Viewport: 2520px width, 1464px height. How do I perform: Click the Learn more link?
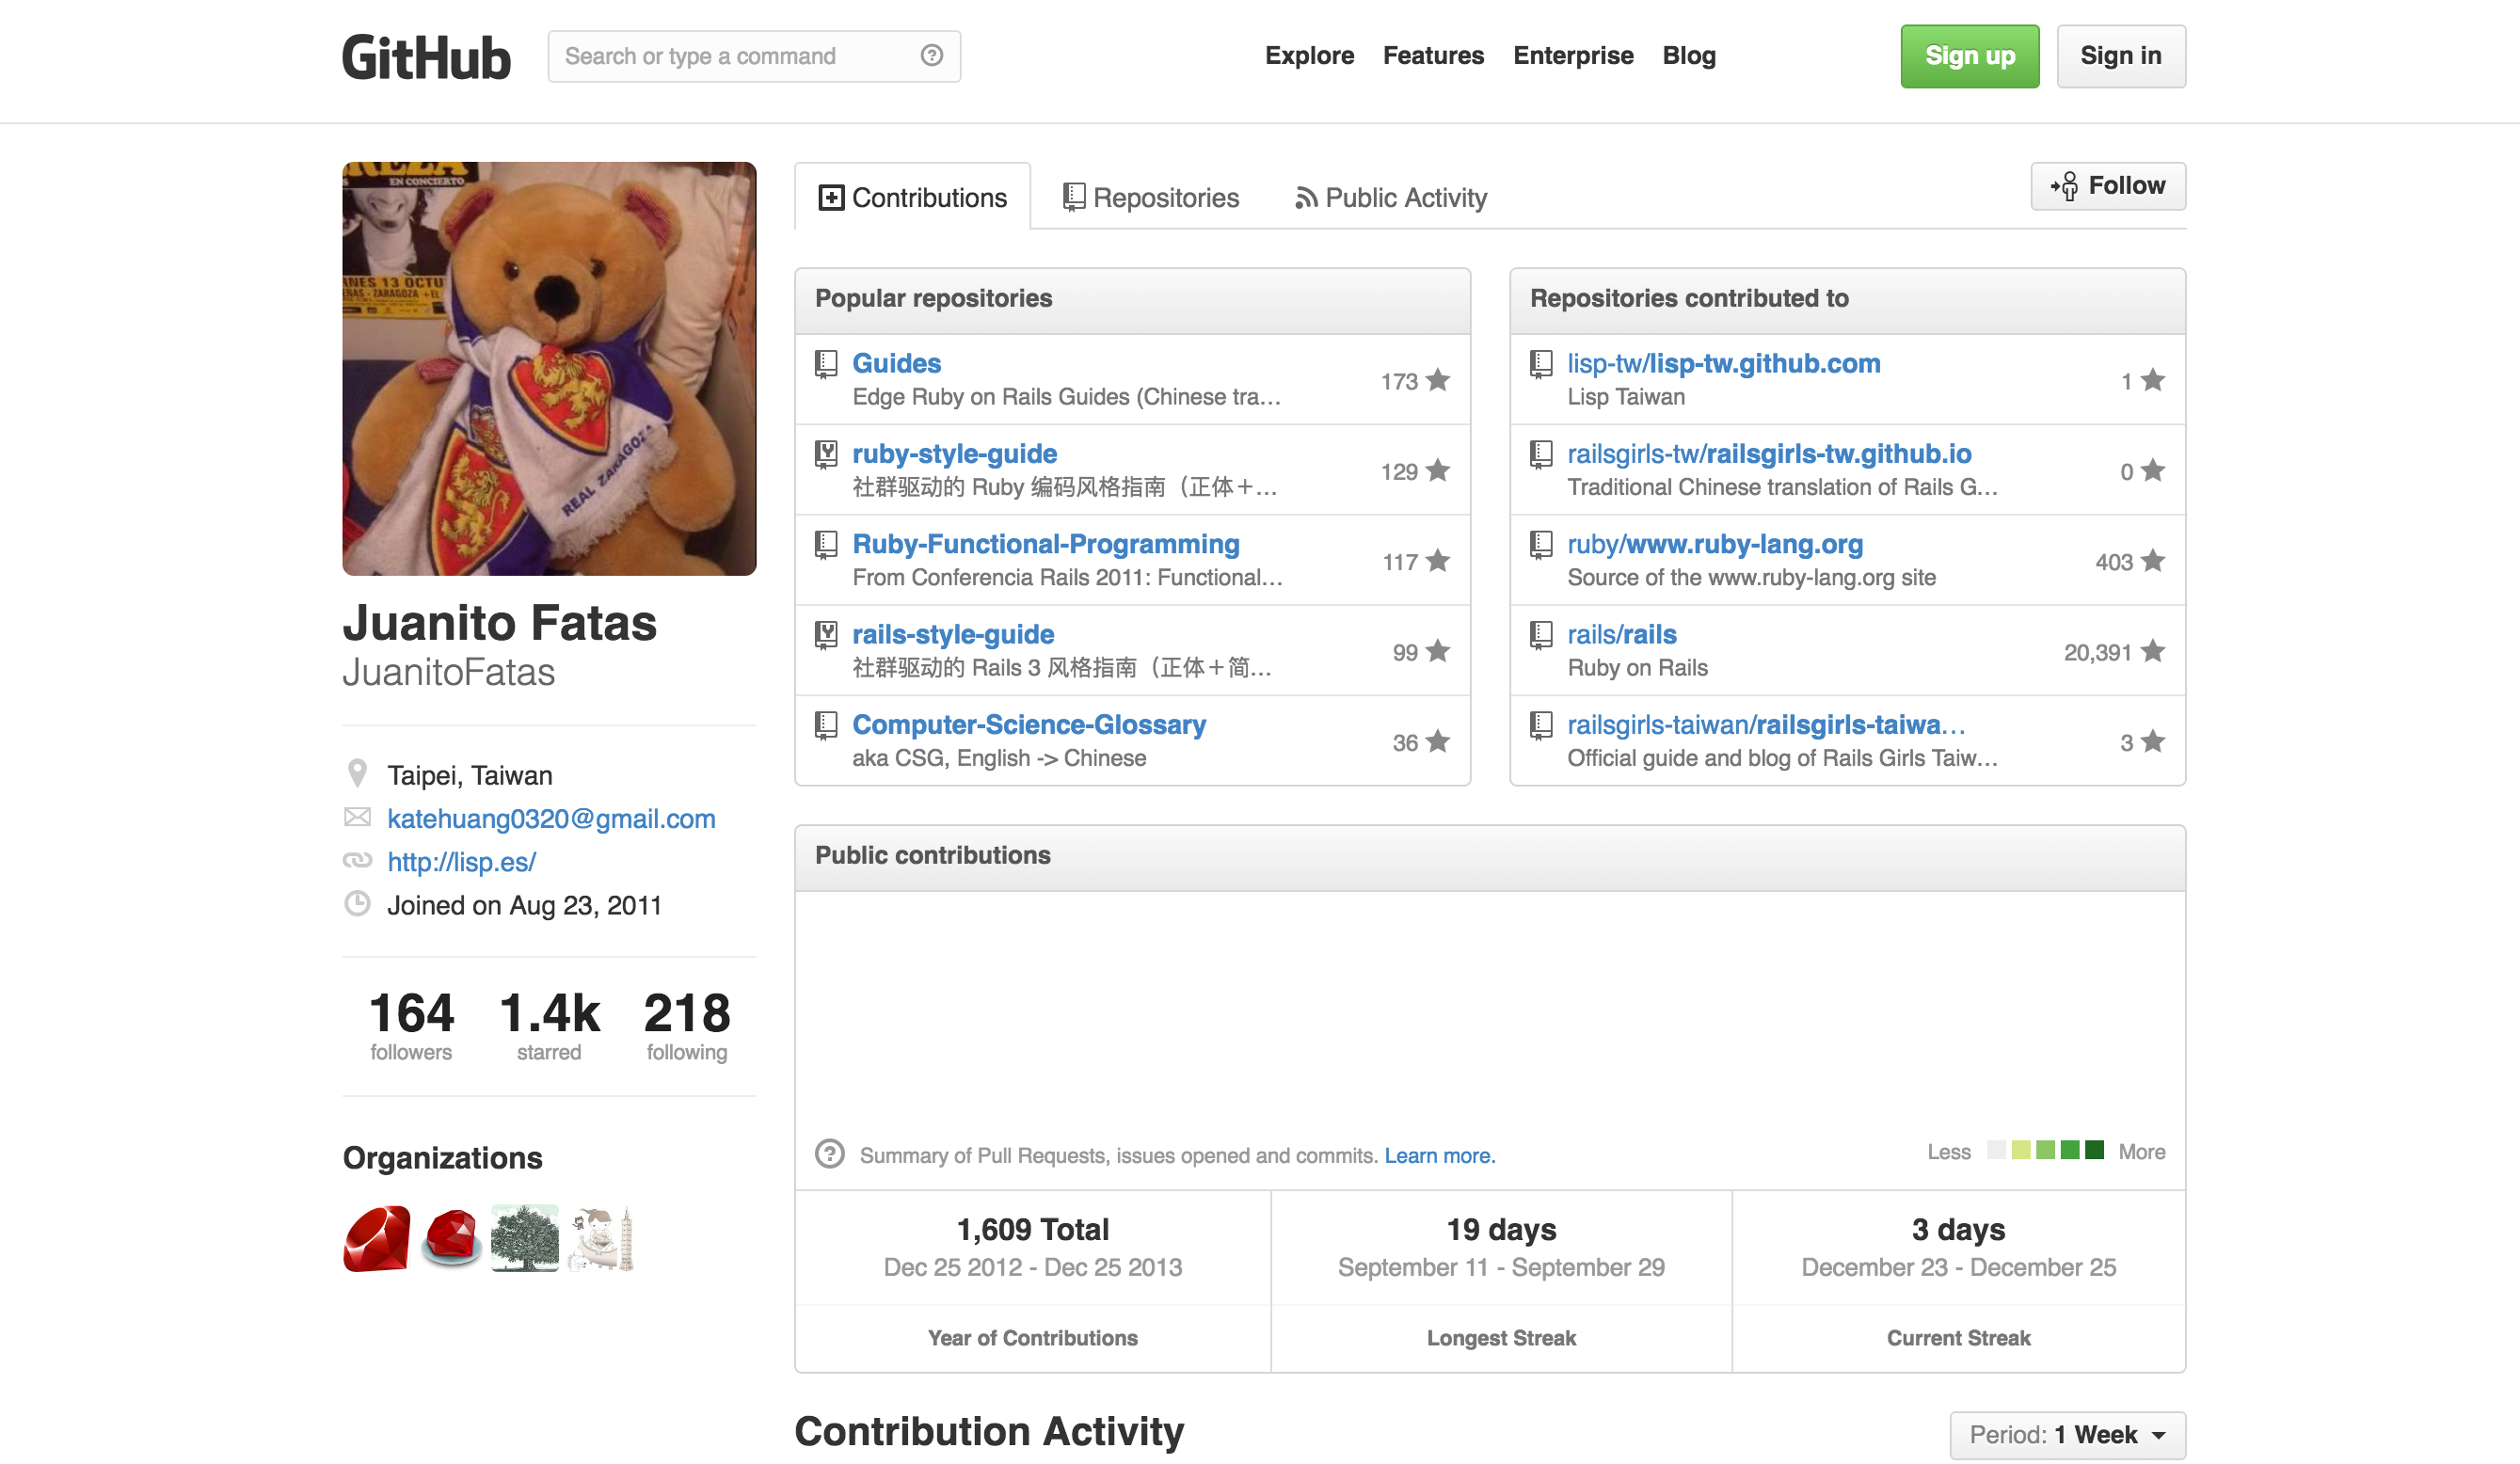tap(1440, 1155)
